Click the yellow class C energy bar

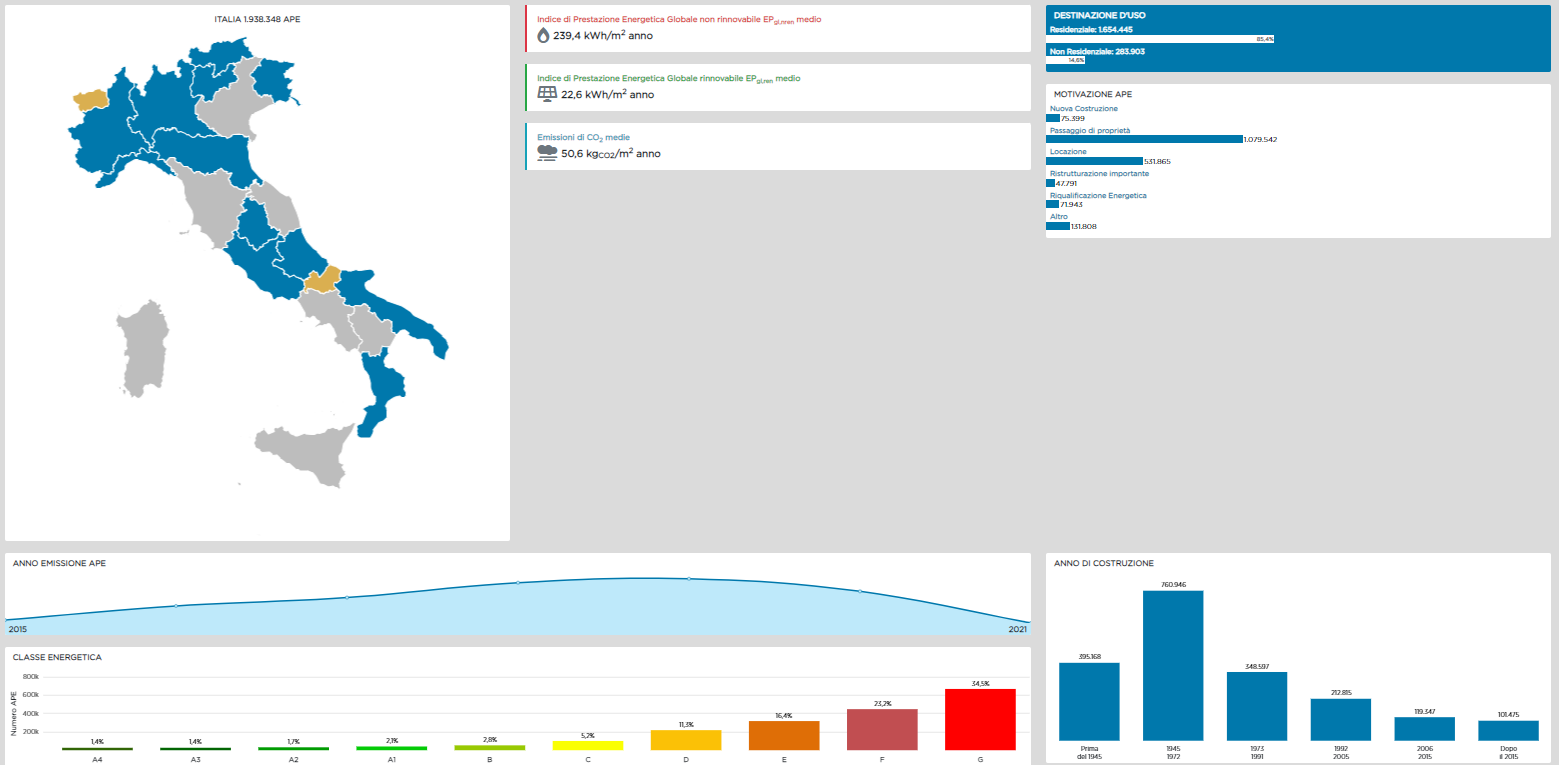pyautogui.click(x=587, y=745)
